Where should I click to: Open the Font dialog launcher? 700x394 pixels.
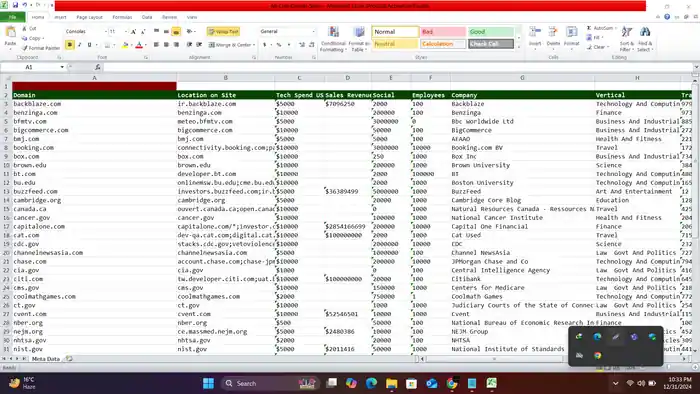pyautogui.click(x=146, y=58)
